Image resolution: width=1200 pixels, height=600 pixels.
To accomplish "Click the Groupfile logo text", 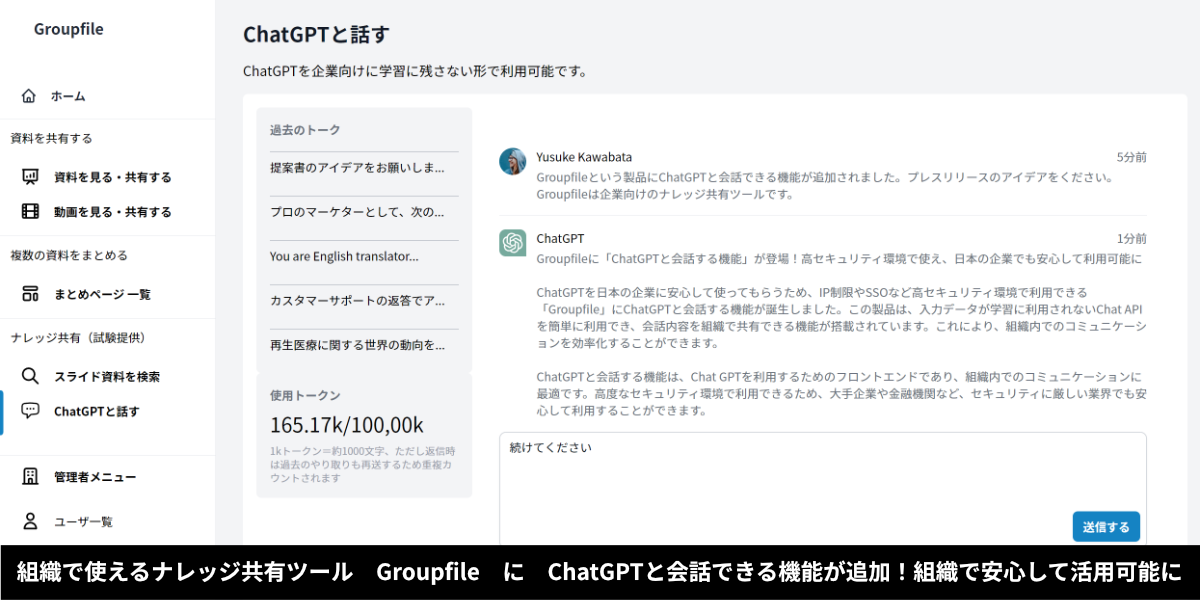I will point(69,30).
